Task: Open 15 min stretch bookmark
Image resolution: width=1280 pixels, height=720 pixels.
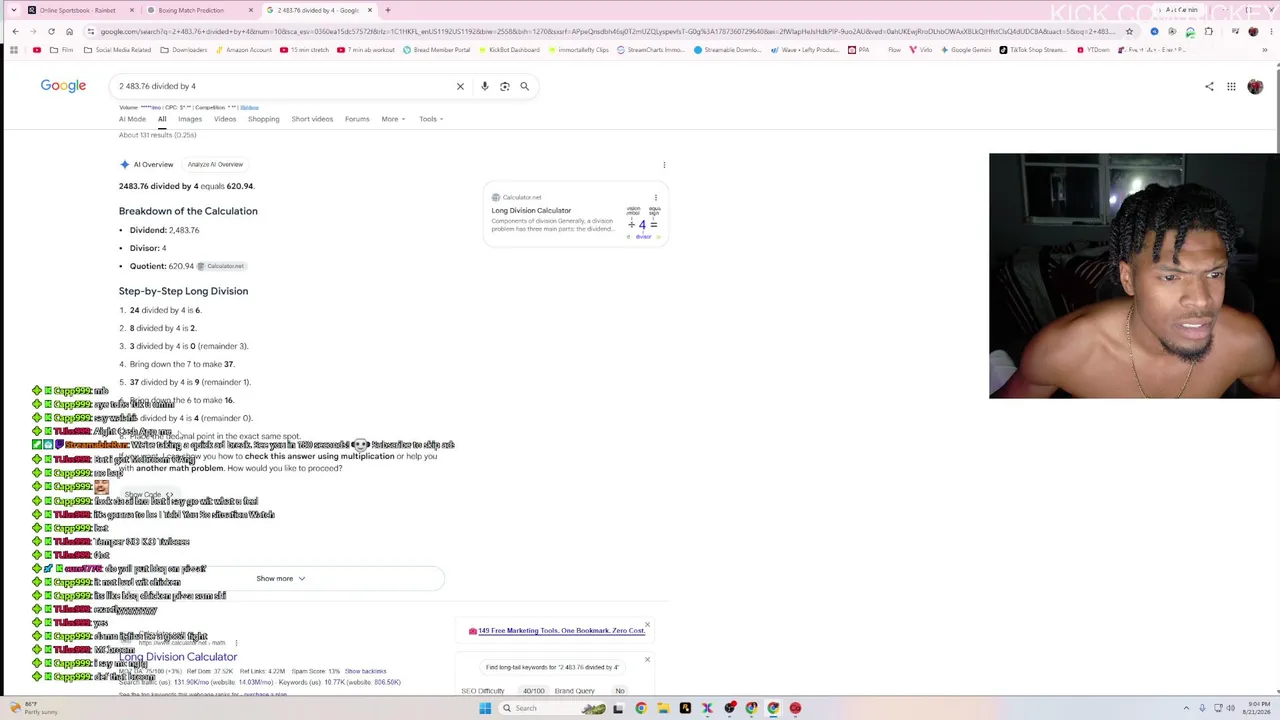Action: tap(305, 49)
